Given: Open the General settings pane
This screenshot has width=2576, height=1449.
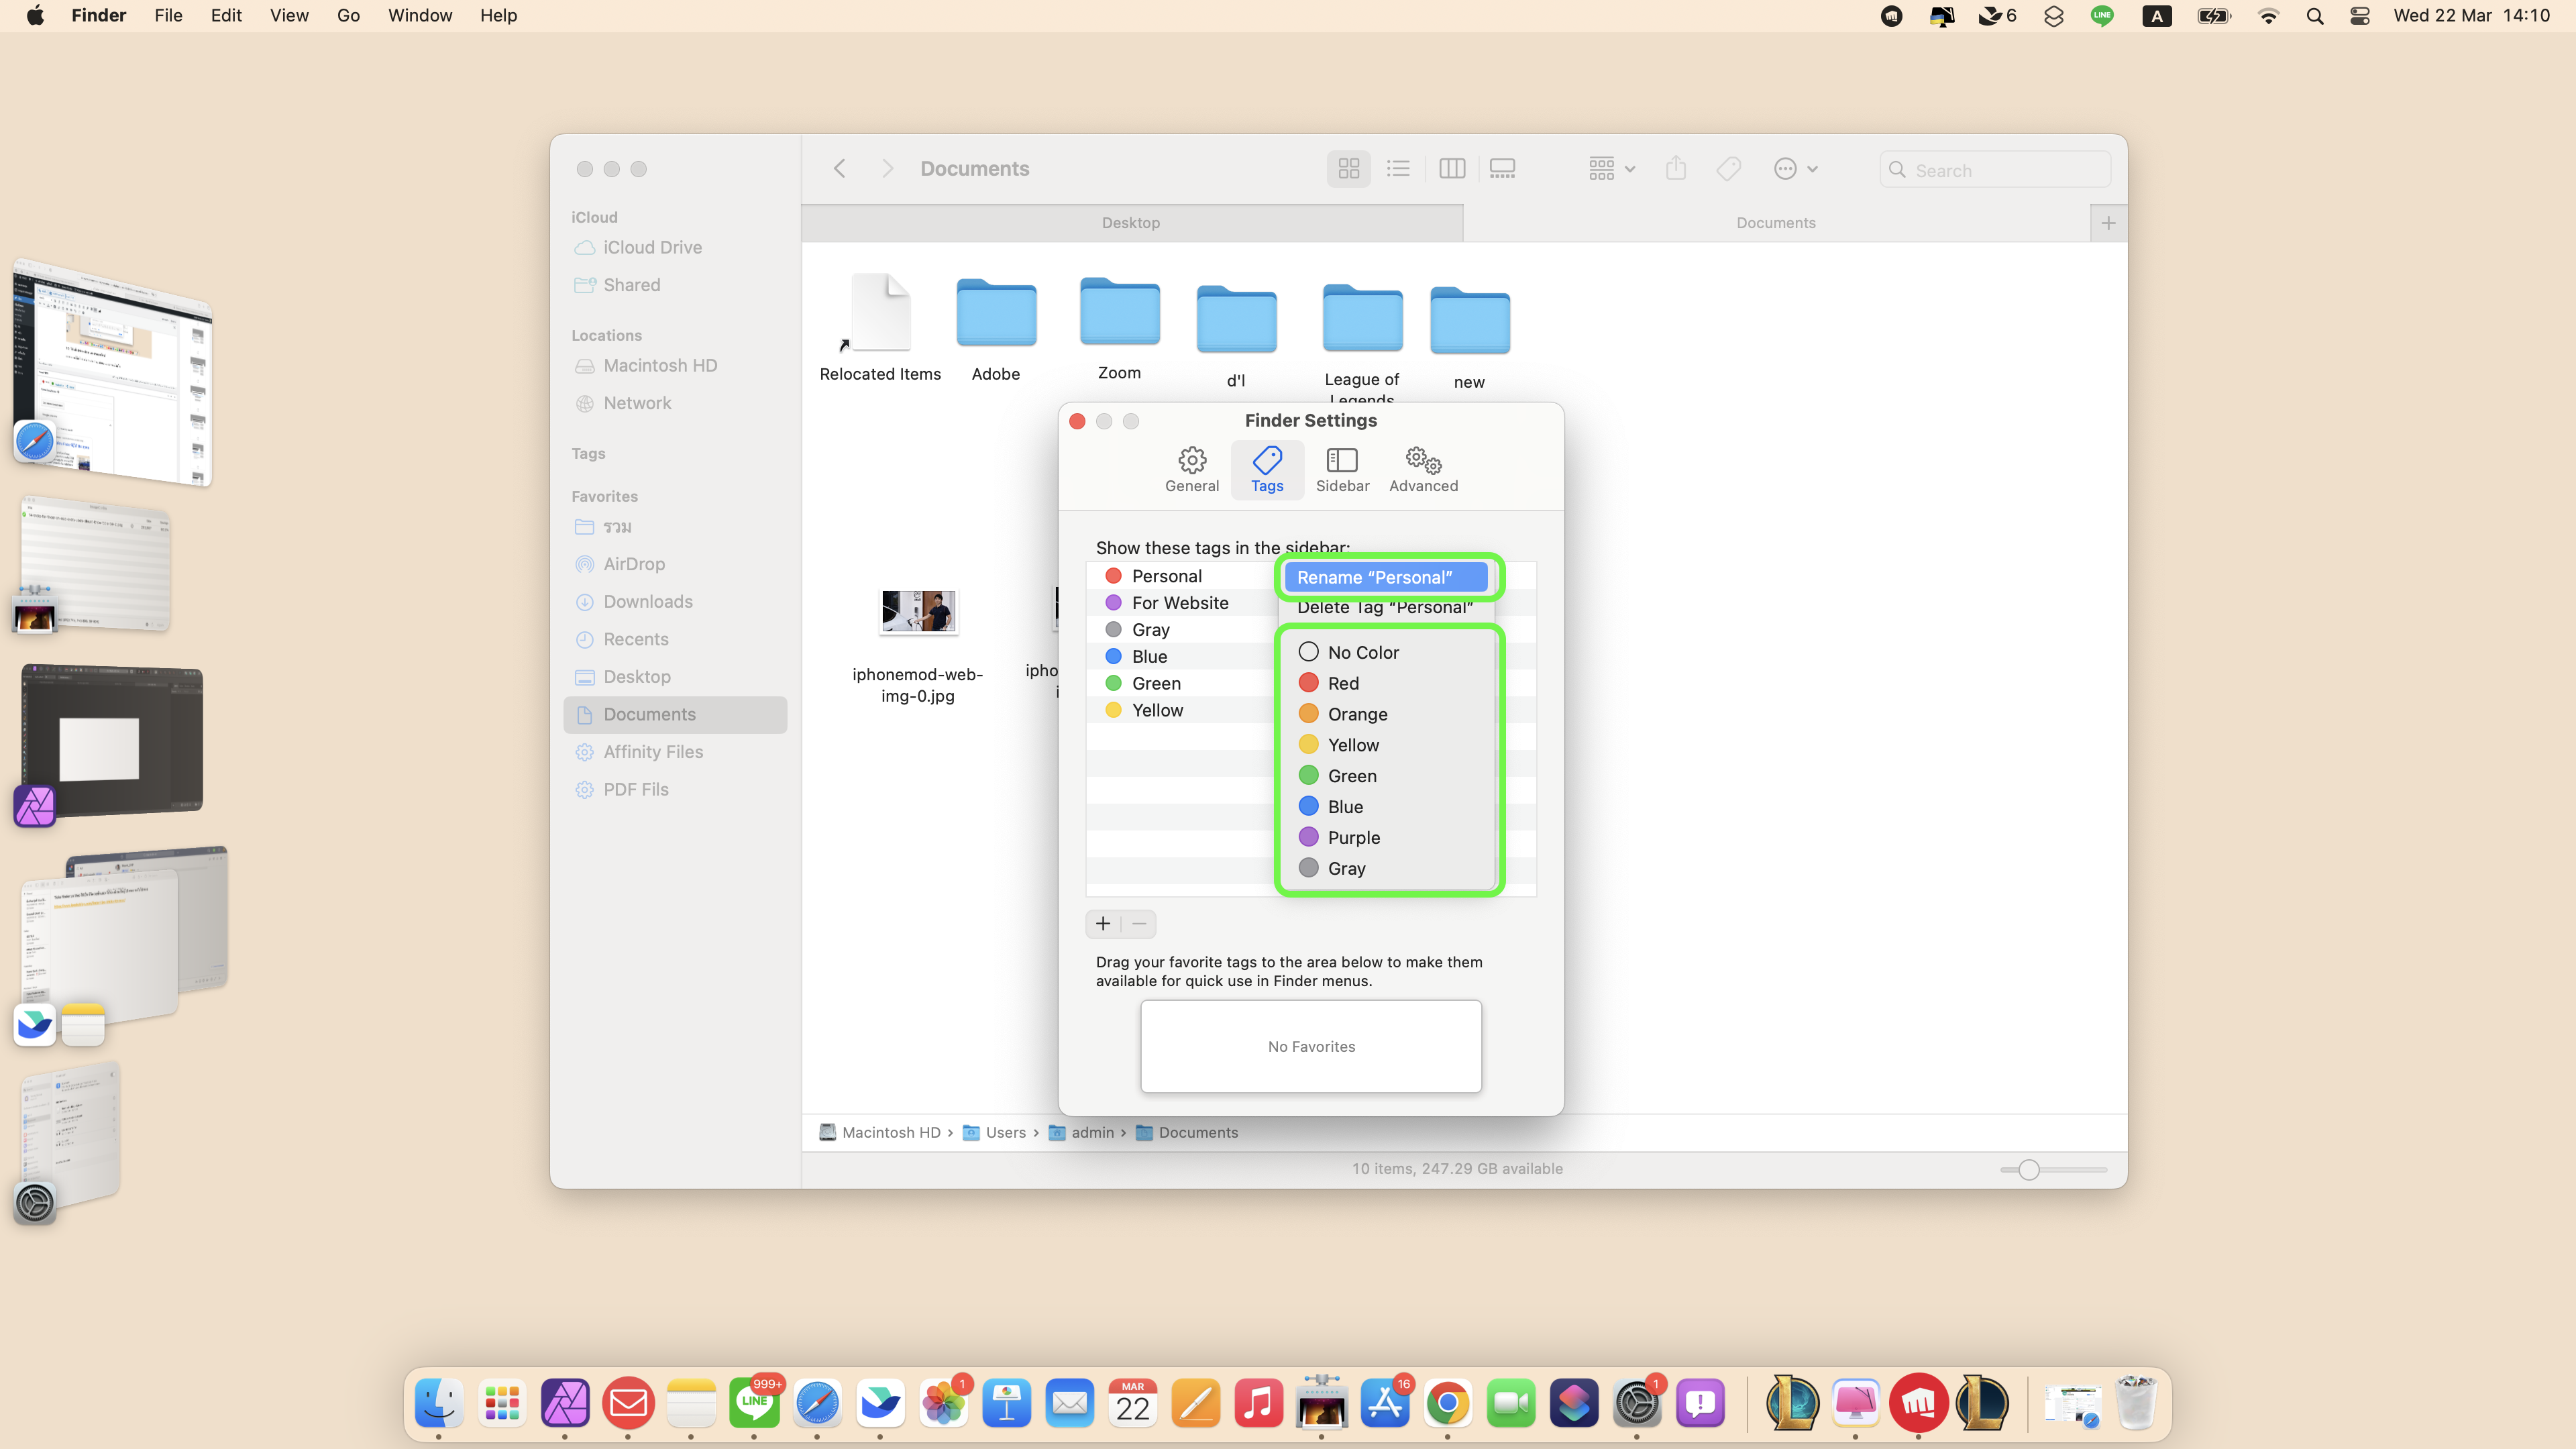Looking at the screenshot, I should [1191, 469].
